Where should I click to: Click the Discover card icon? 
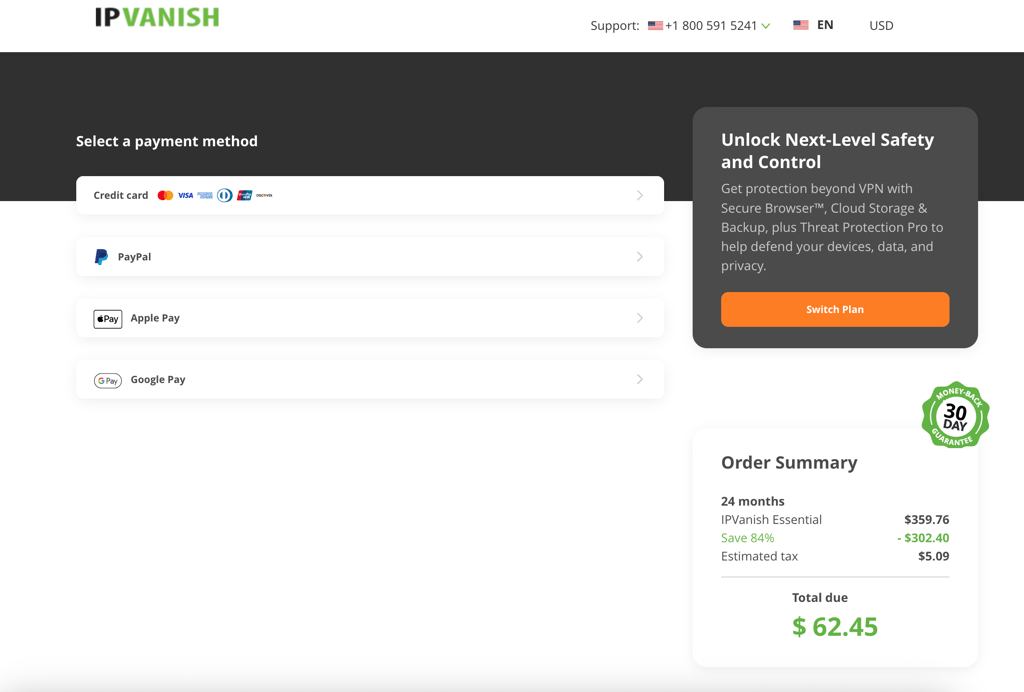264,195
